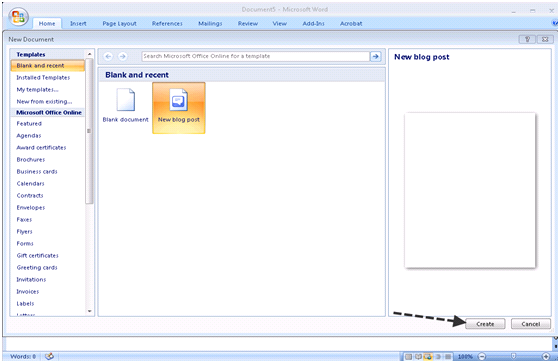
Task: Select Contracts template category
Action: [x=30, y=196]
